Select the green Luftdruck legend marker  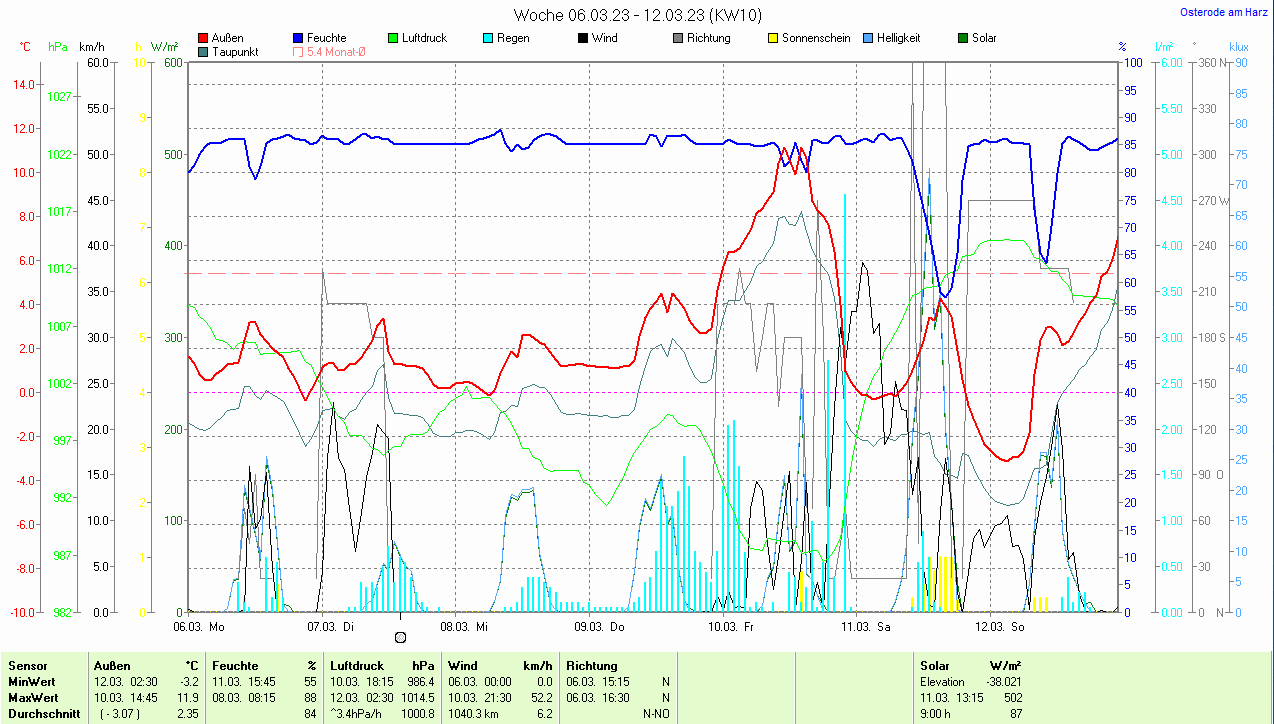393,38
